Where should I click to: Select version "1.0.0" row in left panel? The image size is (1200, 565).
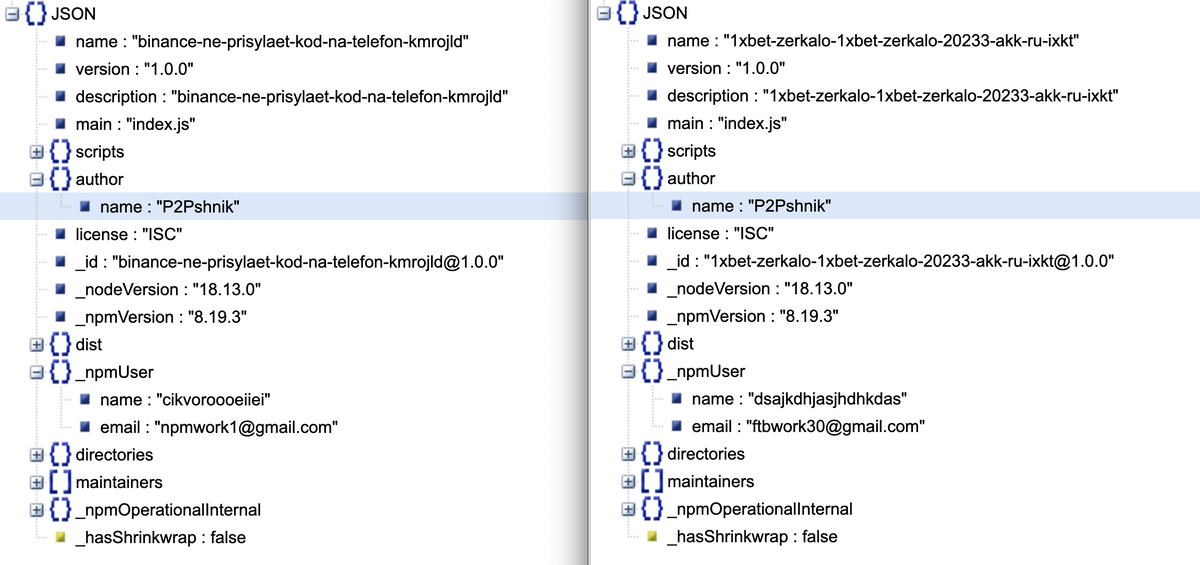137,69
